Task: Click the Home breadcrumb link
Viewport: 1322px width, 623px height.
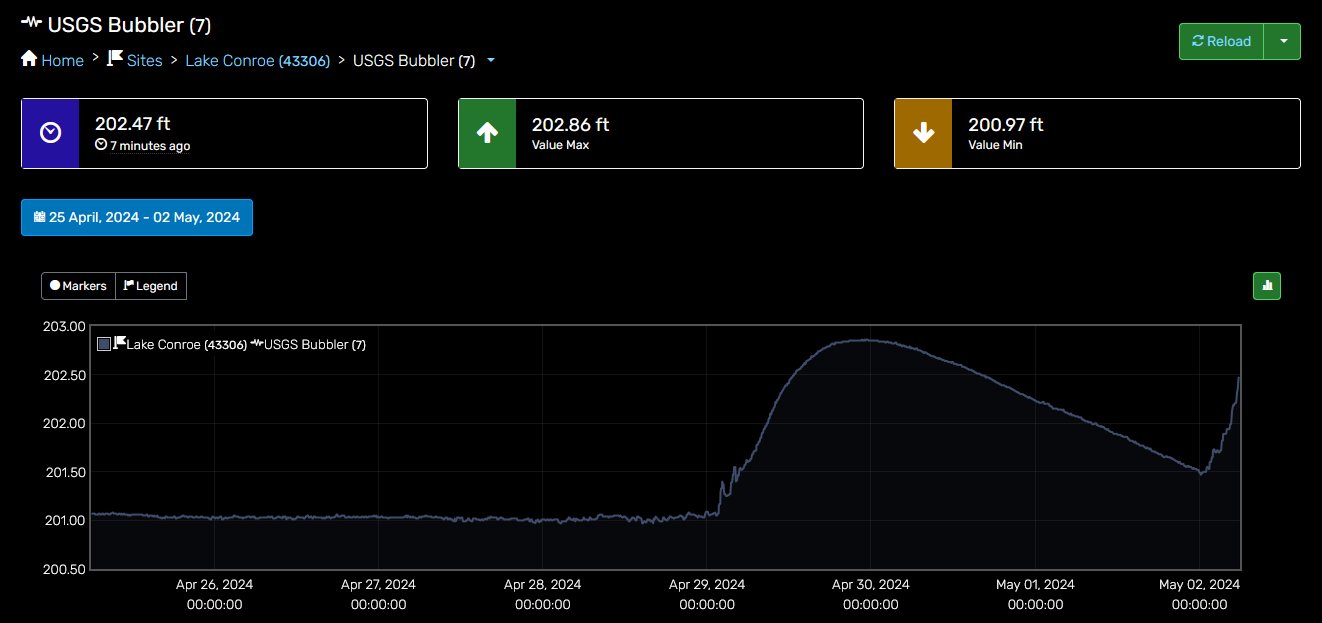Action: tap(52, 60)
